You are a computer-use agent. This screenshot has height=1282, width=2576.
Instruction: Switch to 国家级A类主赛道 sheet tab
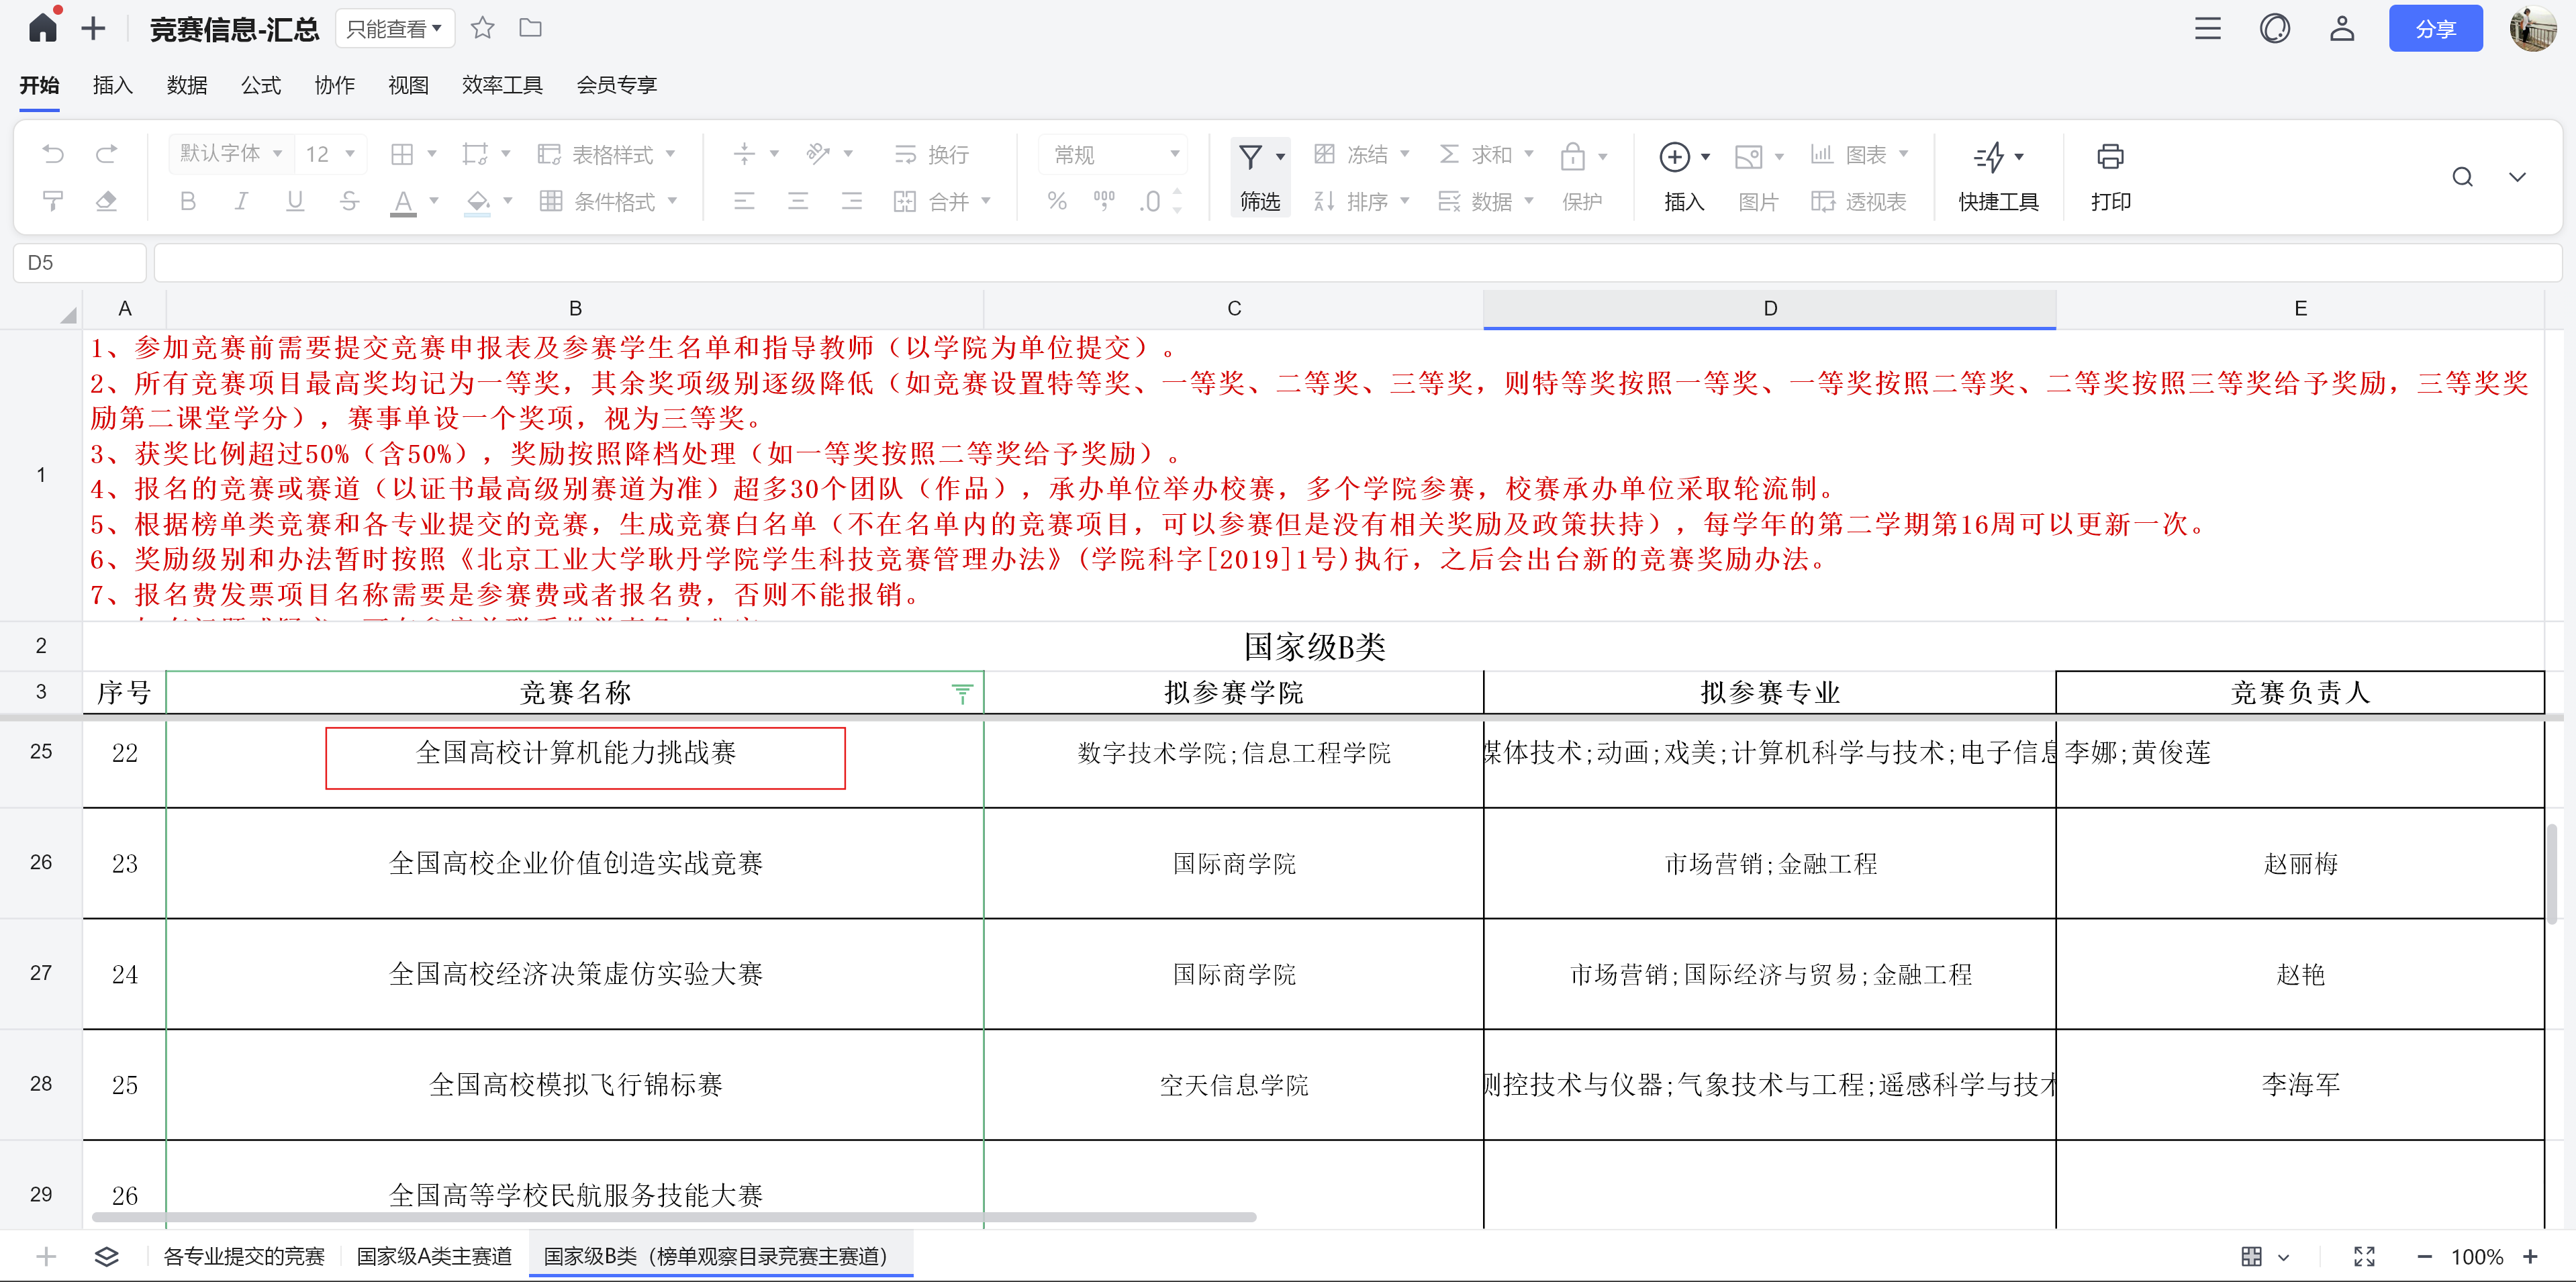tap(434, 1257)
